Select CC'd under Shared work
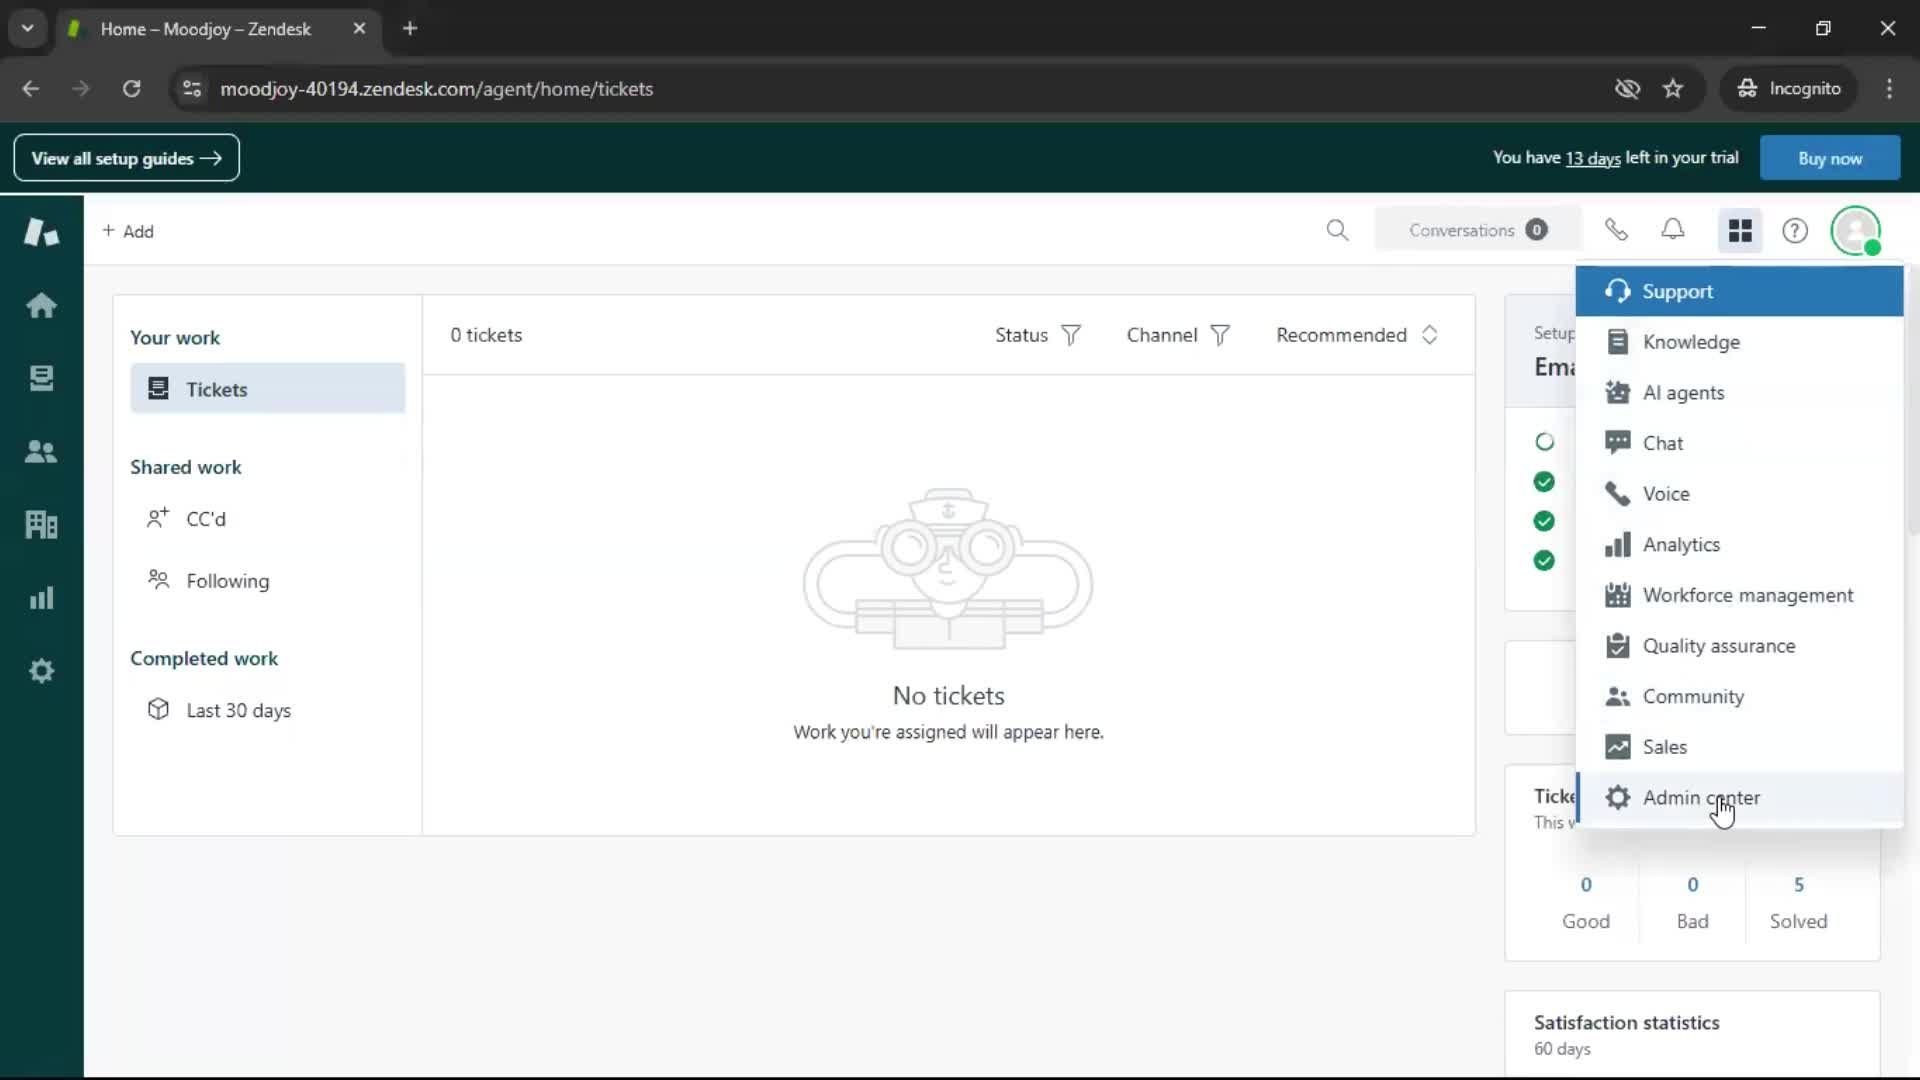This screenshot has height=1080, width=1920. 267,519
